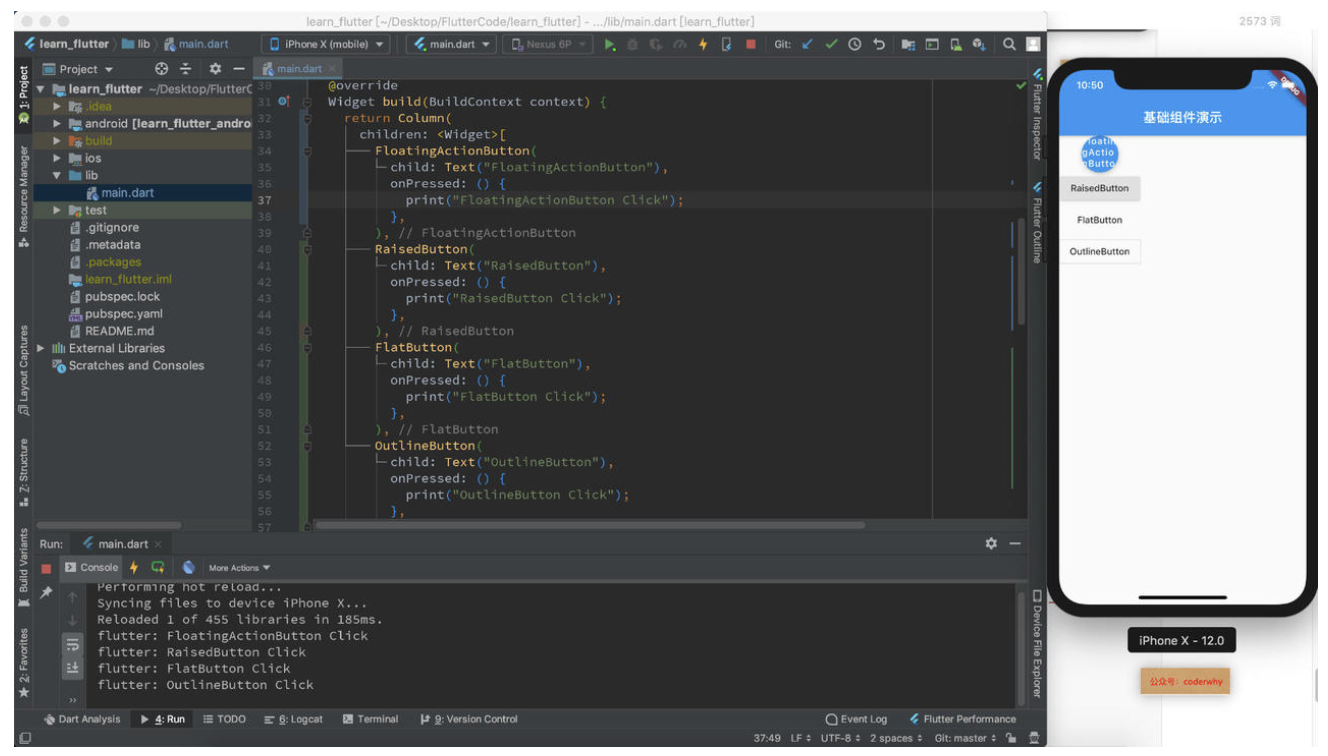Click Git: master branch in status bar
This screenshot has width=1328, height=756.
click(966, 739)
